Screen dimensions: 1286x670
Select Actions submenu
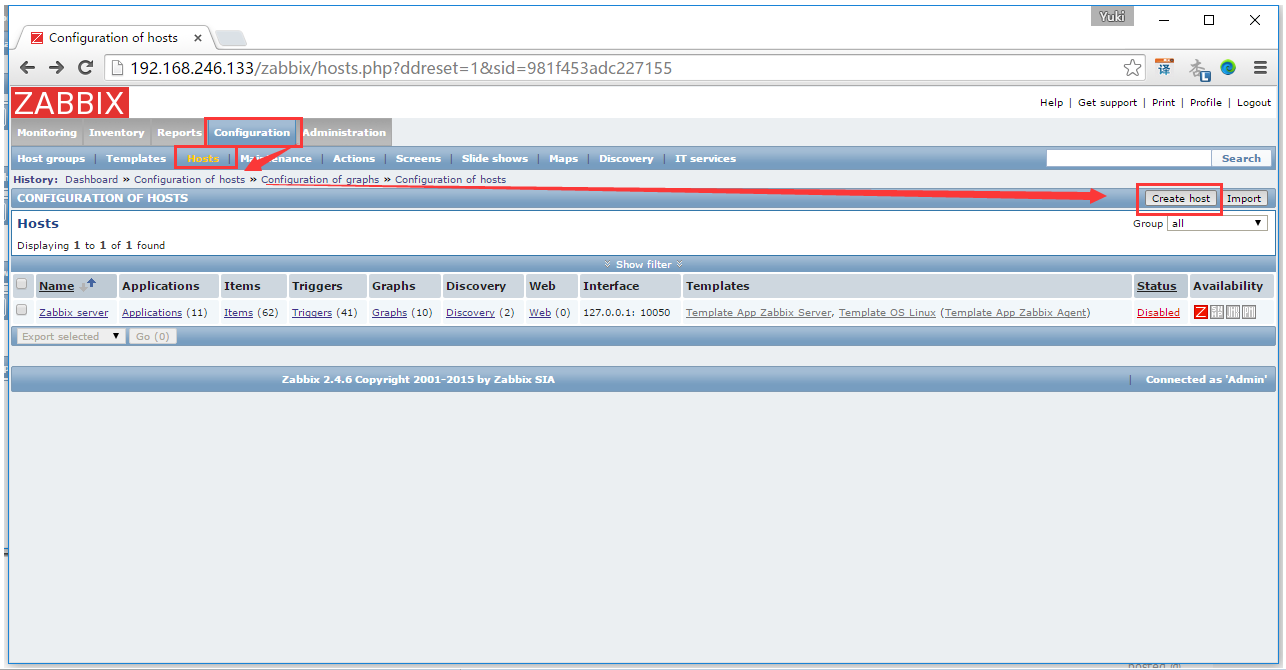(354, 159)
